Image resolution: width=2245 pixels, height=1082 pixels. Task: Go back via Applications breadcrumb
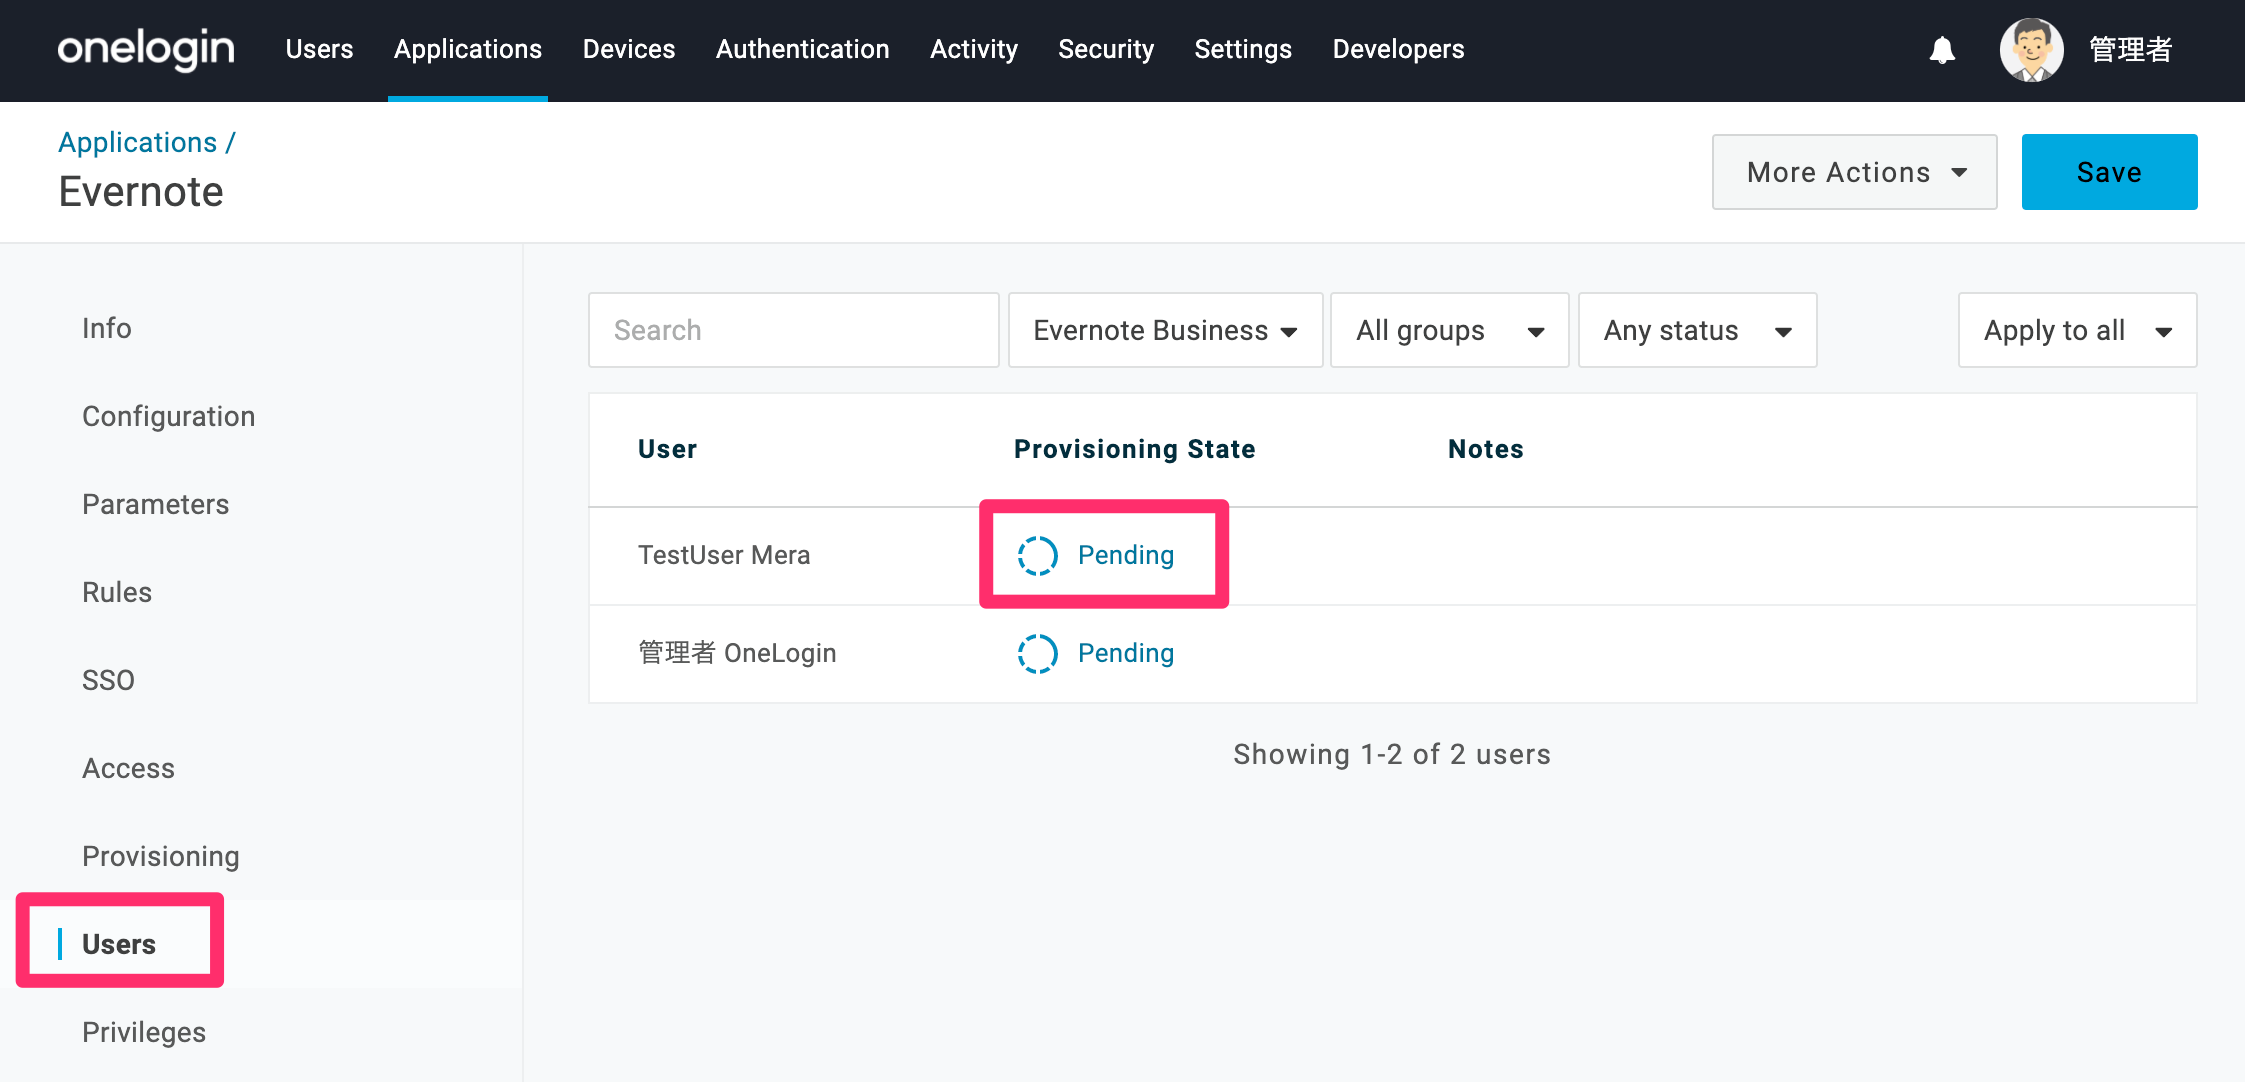coord(137,142)
